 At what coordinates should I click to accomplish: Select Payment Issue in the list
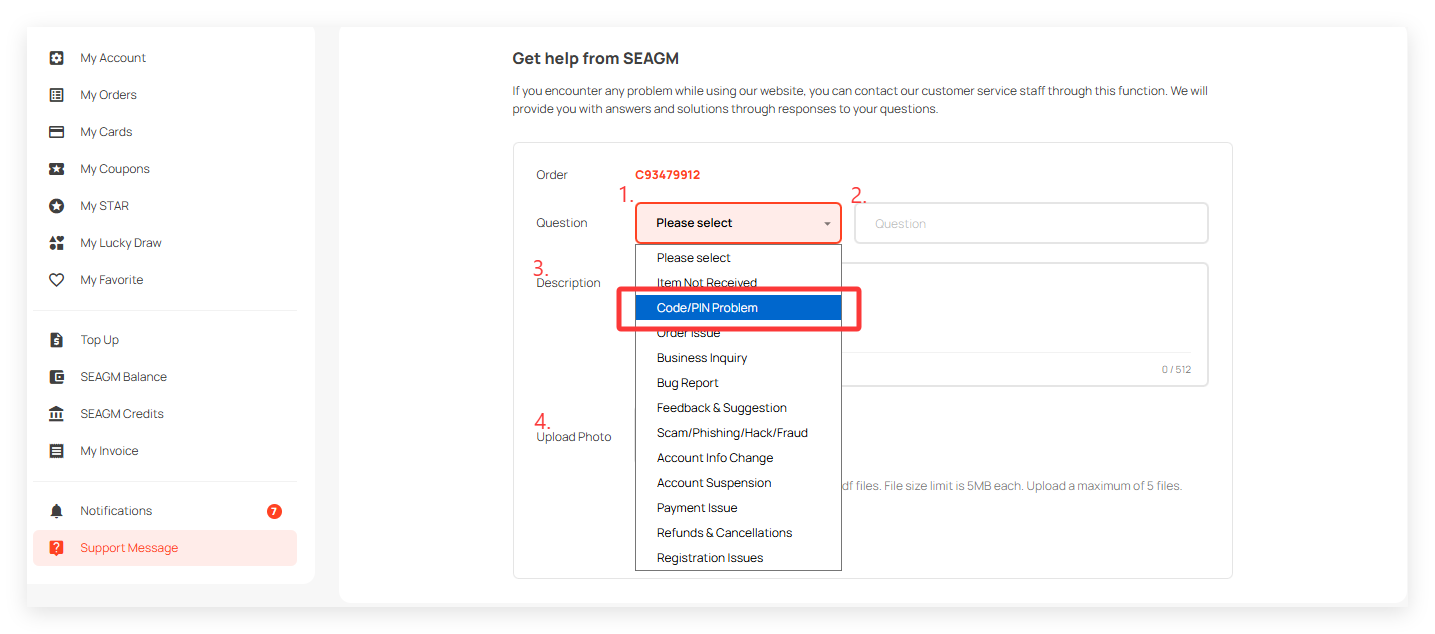coord(697,508)
